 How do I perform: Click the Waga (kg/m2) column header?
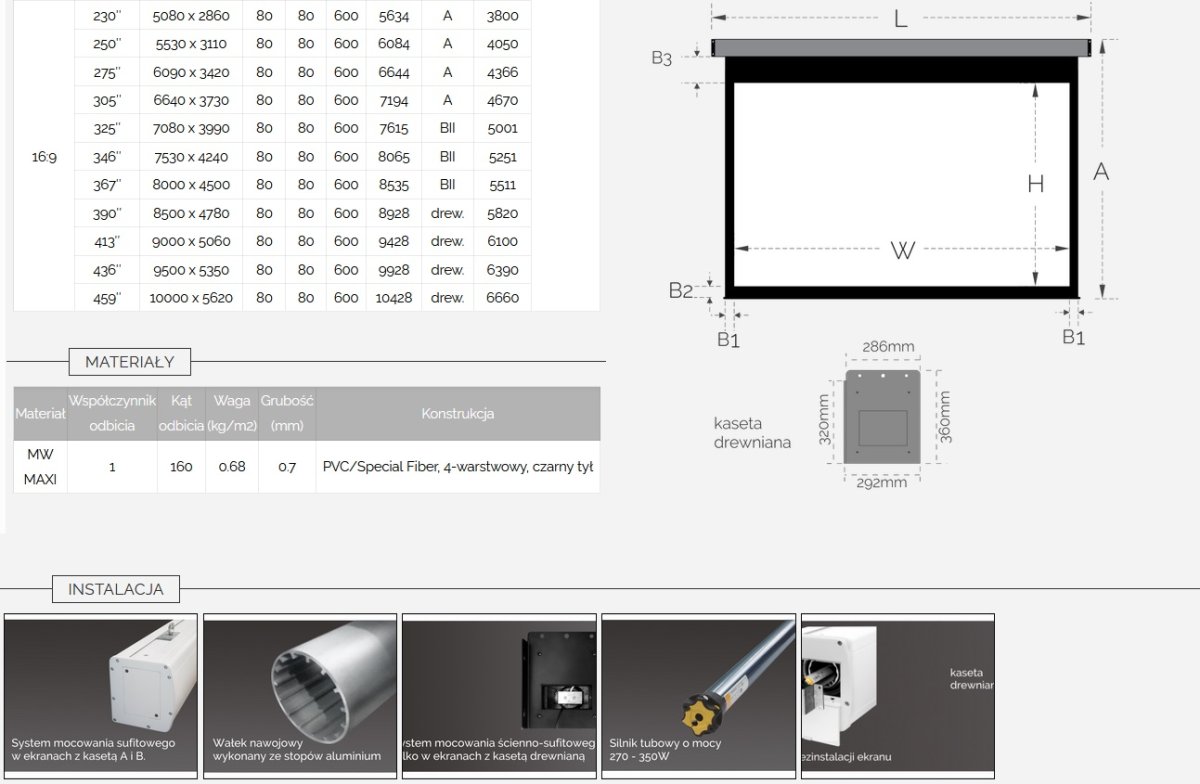click(232, 413)
